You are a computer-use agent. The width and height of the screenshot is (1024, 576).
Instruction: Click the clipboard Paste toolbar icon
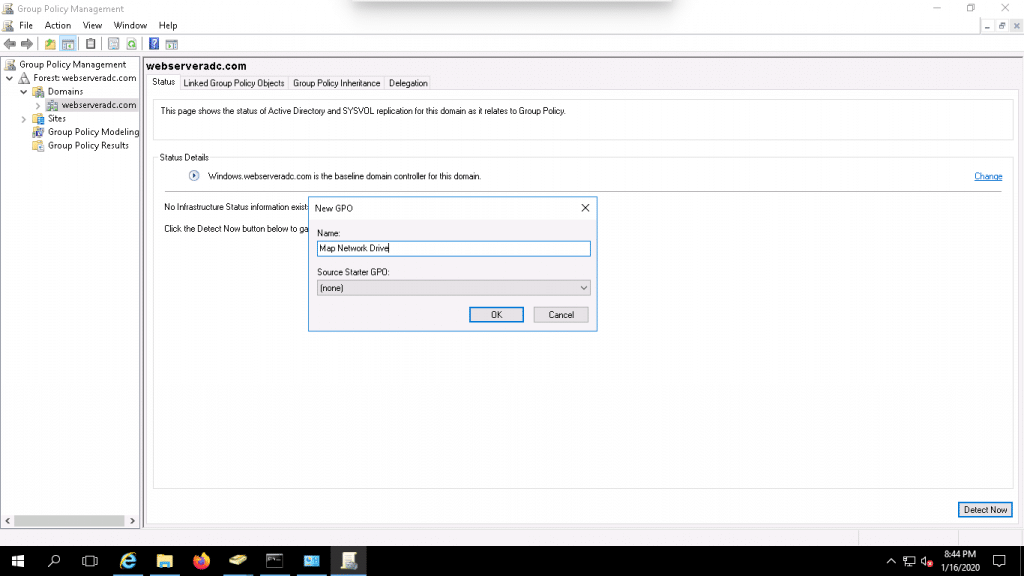91,44
